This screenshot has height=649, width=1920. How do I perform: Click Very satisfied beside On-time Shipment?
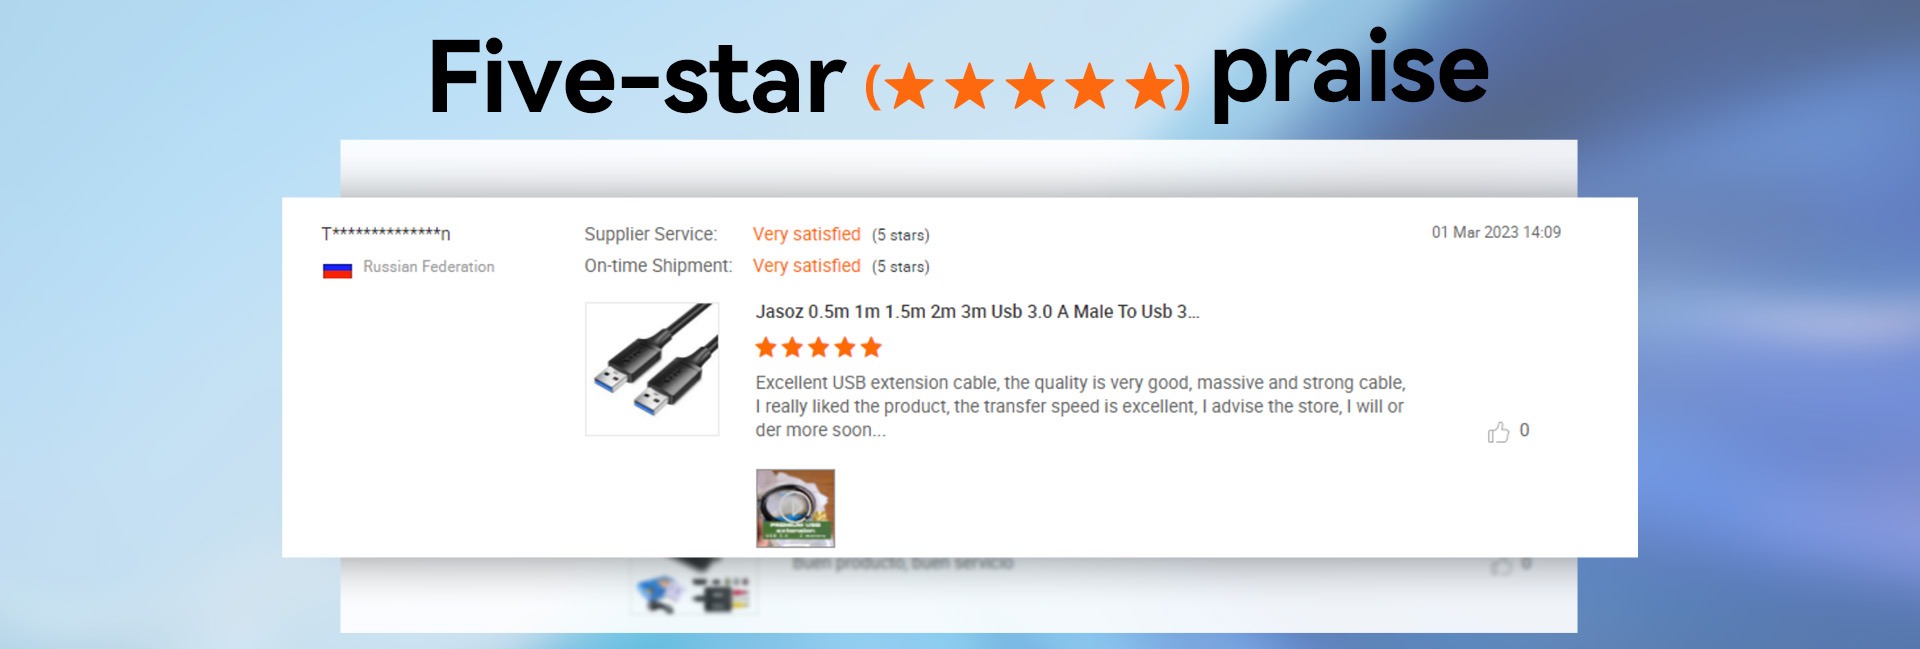click(x=806, y=266)
